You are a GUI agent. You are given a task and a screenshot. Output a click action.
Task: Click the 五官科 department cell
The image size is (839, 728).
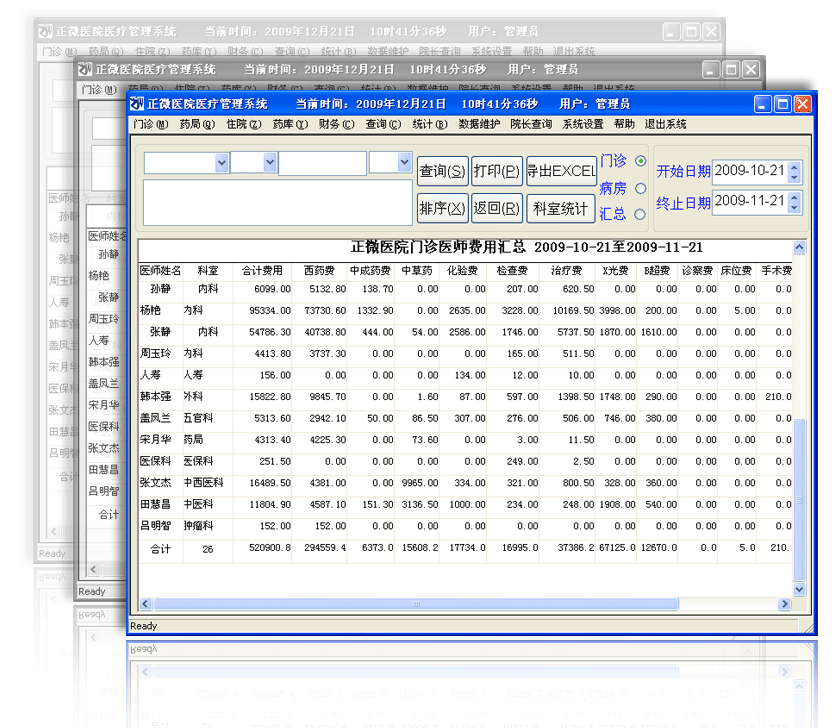click(x=208, y=418)
